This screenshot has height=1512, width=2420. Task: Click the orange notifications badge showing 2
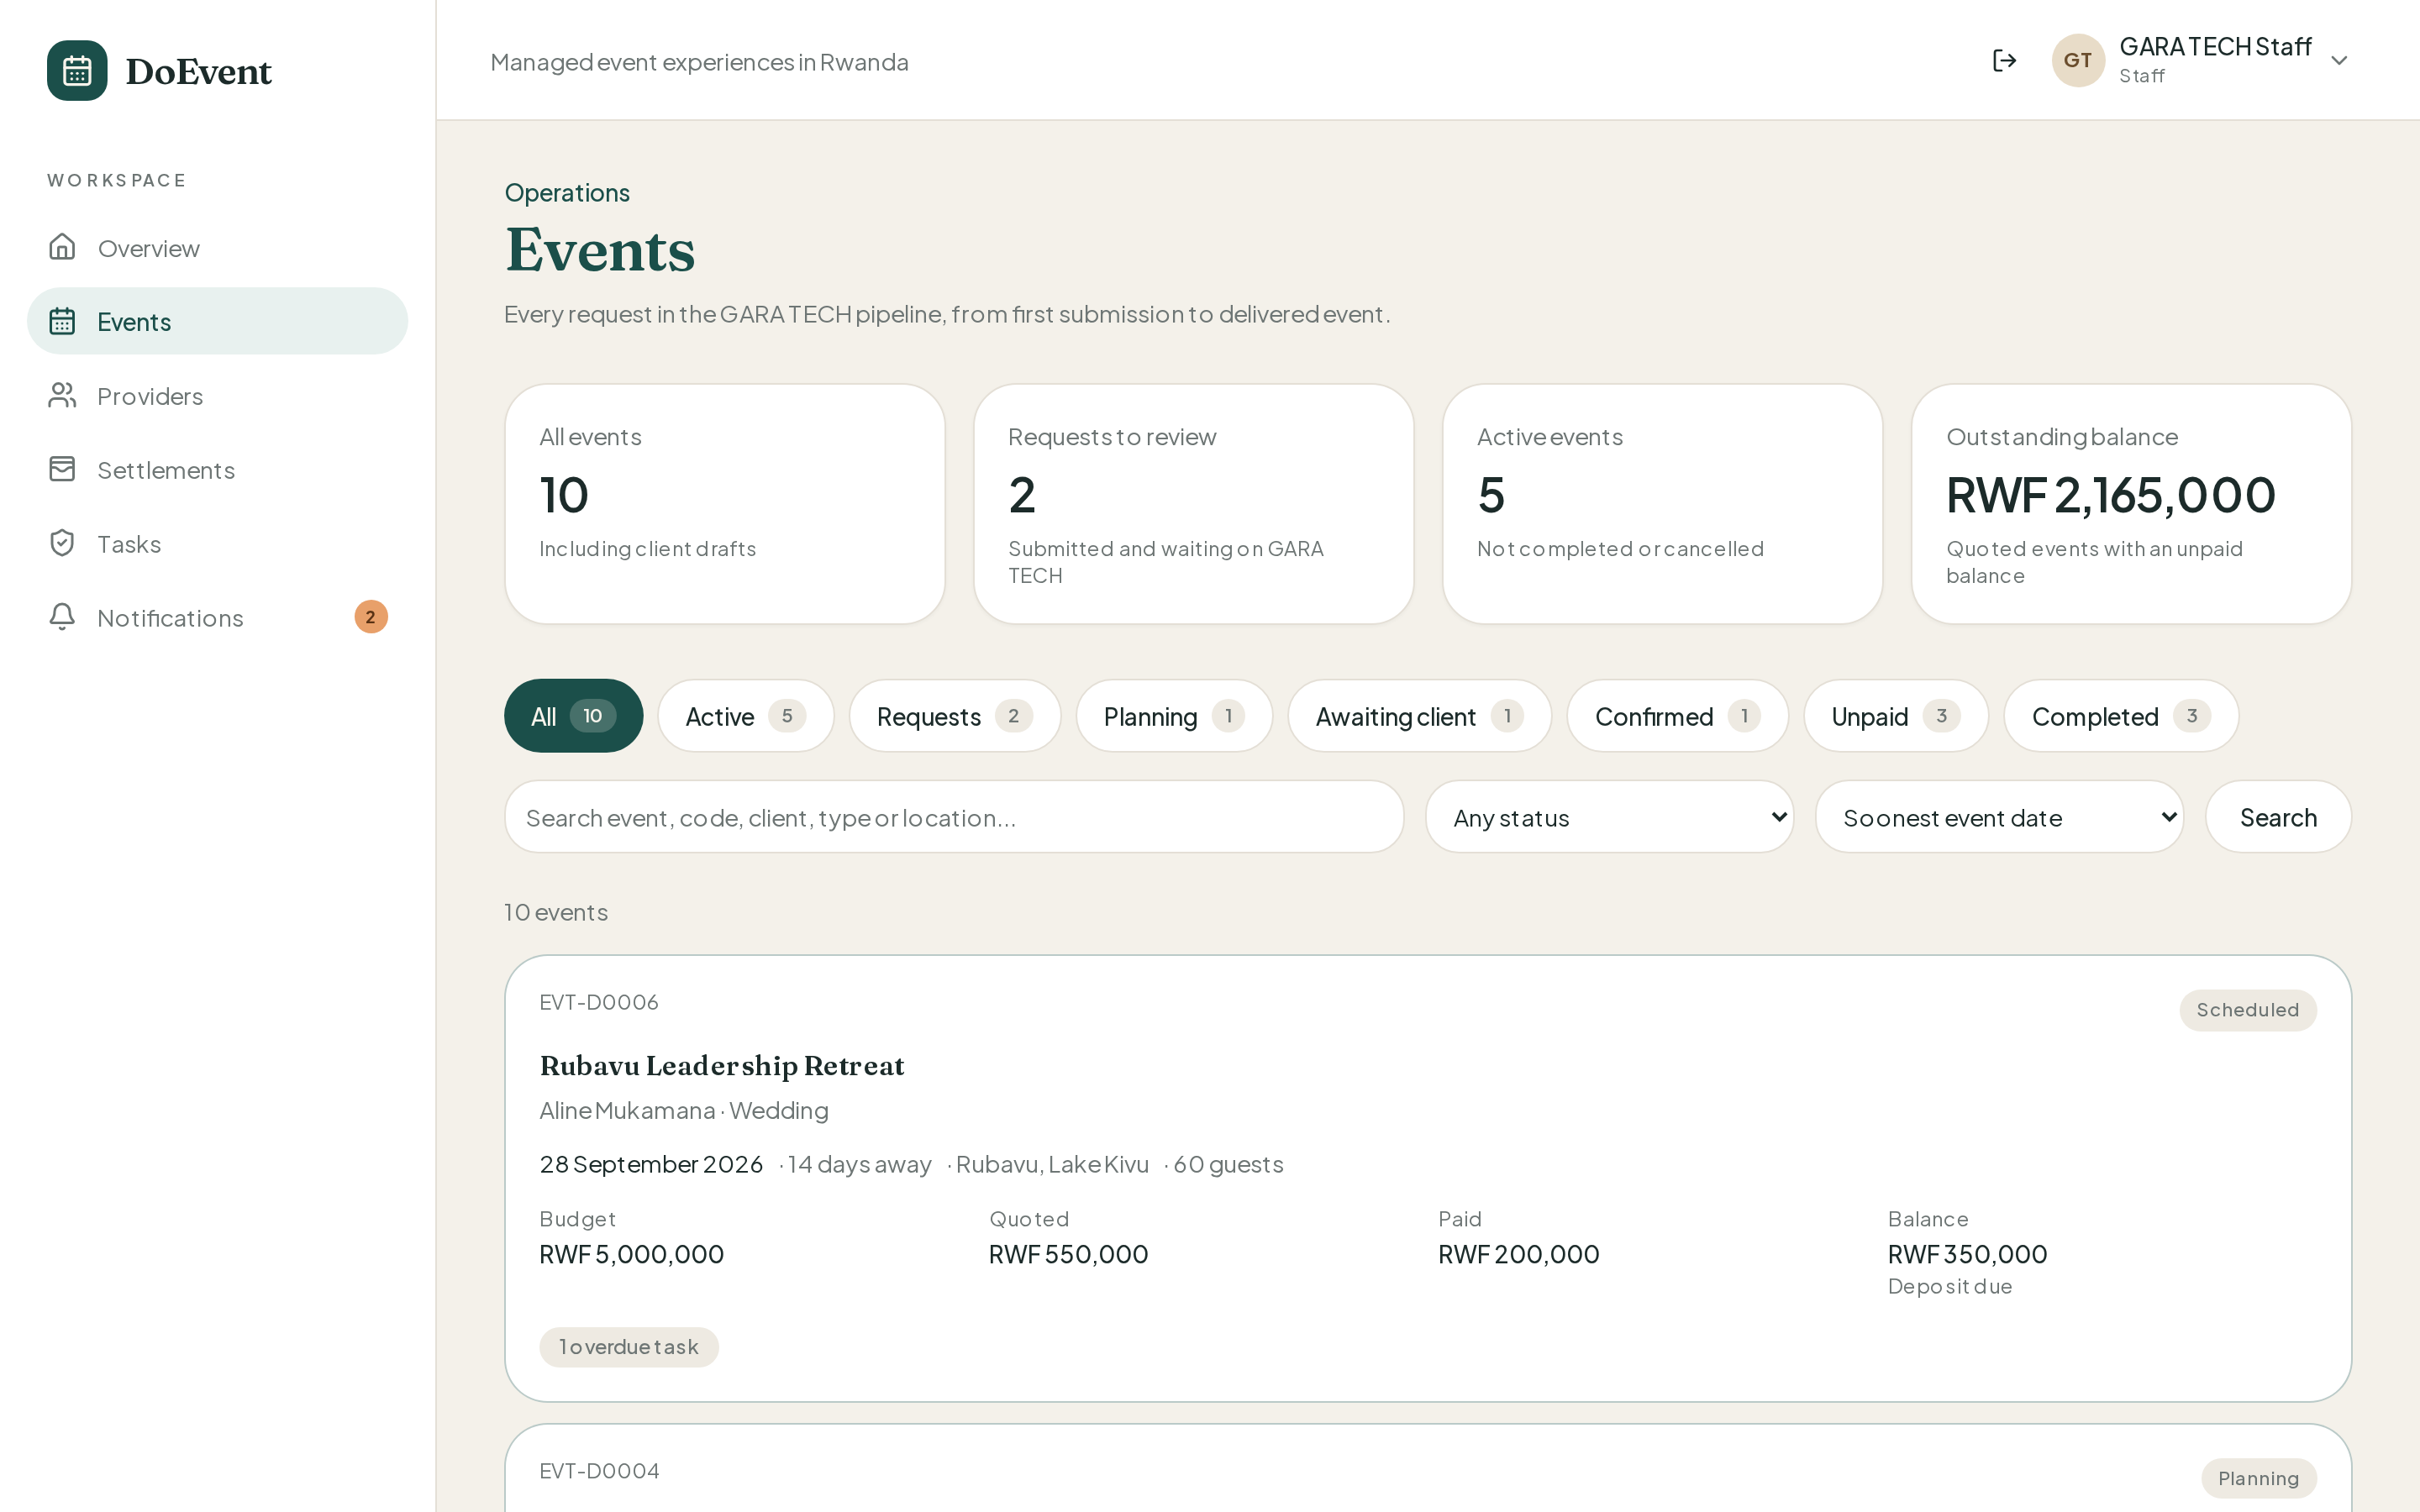point(371,617)
